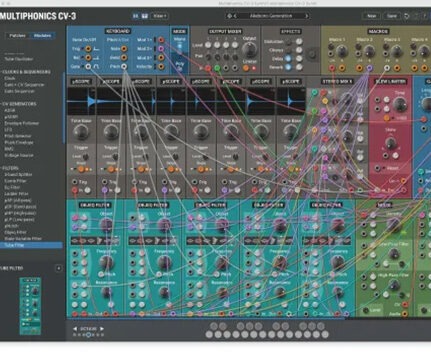
Task: Click the Keyboard Mod 2 purple jack
Action: tap(161, 49)
